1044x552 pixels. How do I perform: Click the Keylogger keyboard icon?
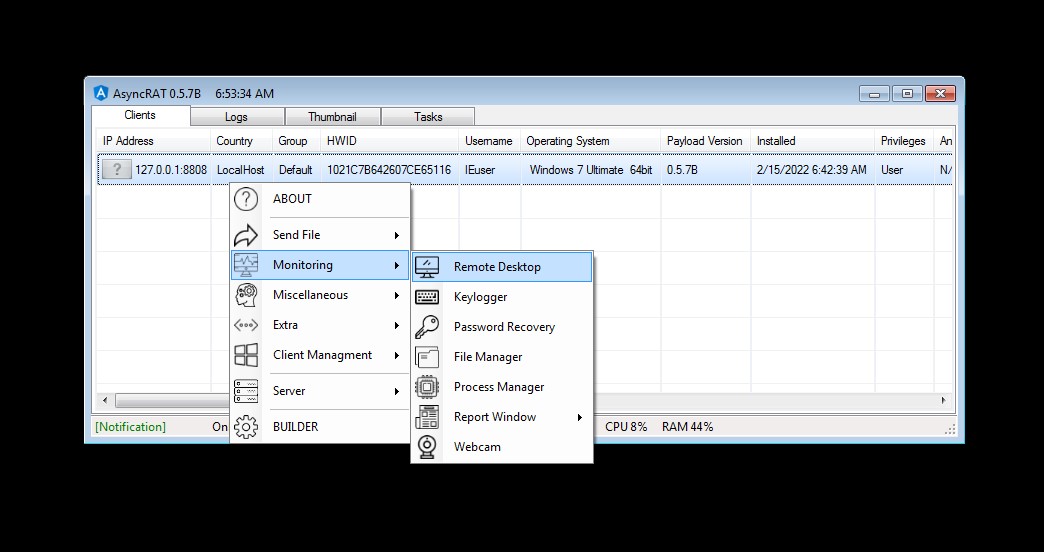coord(427,297)
